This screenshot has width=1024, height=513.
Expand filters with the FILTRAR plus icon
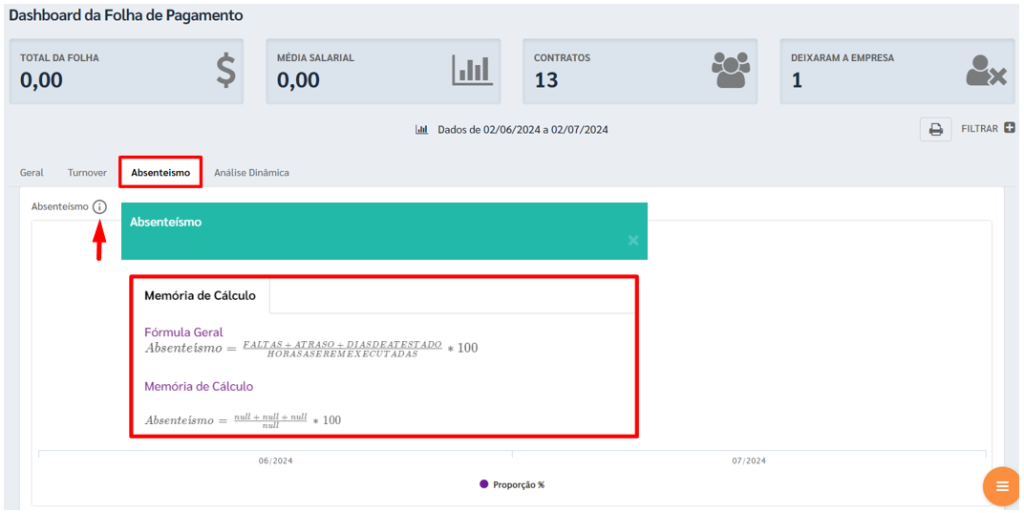pyautogui.click(x=1009, y=128)
